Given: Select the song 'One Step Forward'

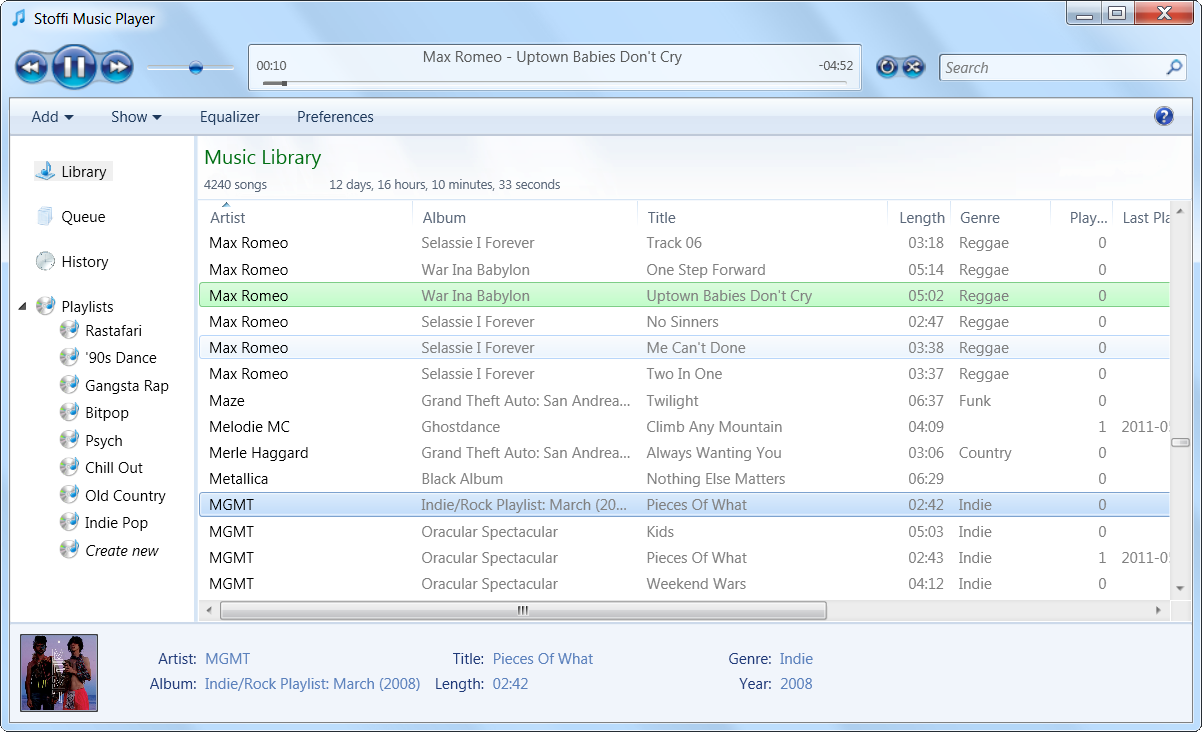Looking at the screenshot, I should click(x=684, y=270).
